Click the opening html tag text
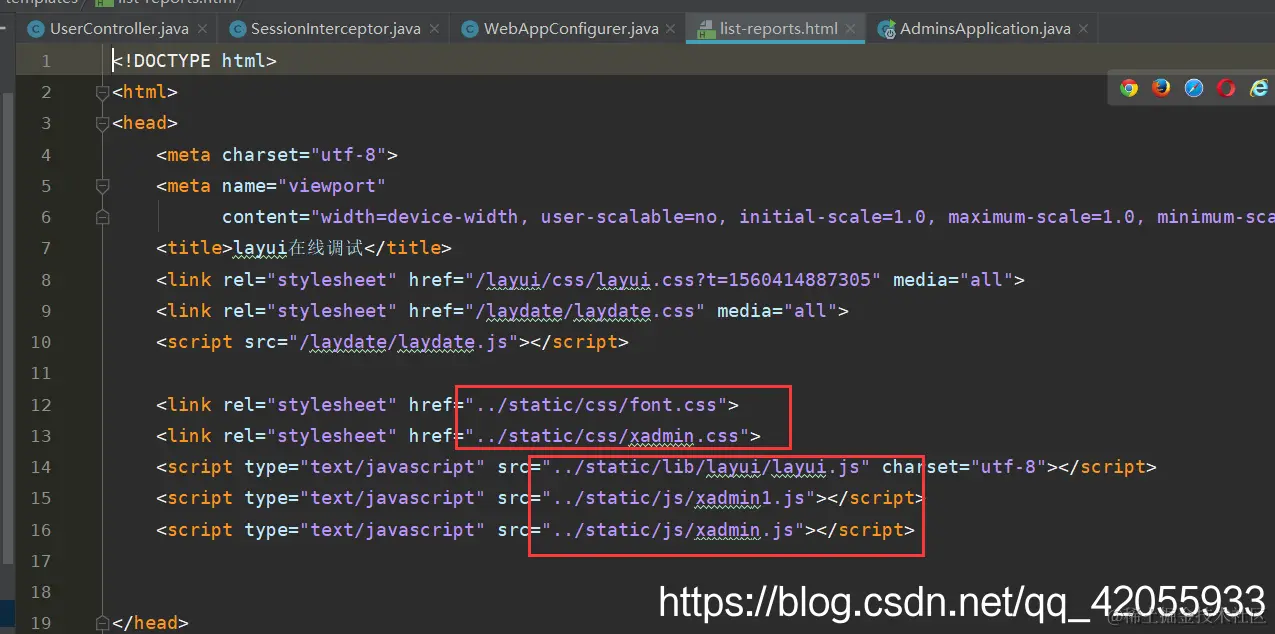This screenshot has width=1275, height=634. [x=145, y=92]
